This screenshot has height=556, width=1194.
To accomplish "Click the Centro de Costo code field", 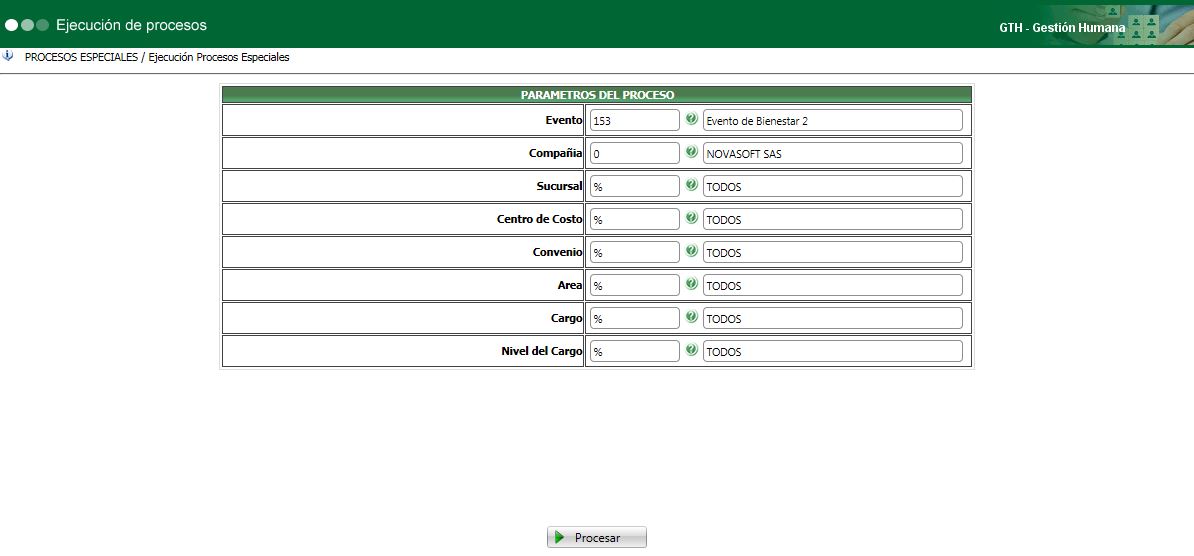I will (x=634, y=219).
